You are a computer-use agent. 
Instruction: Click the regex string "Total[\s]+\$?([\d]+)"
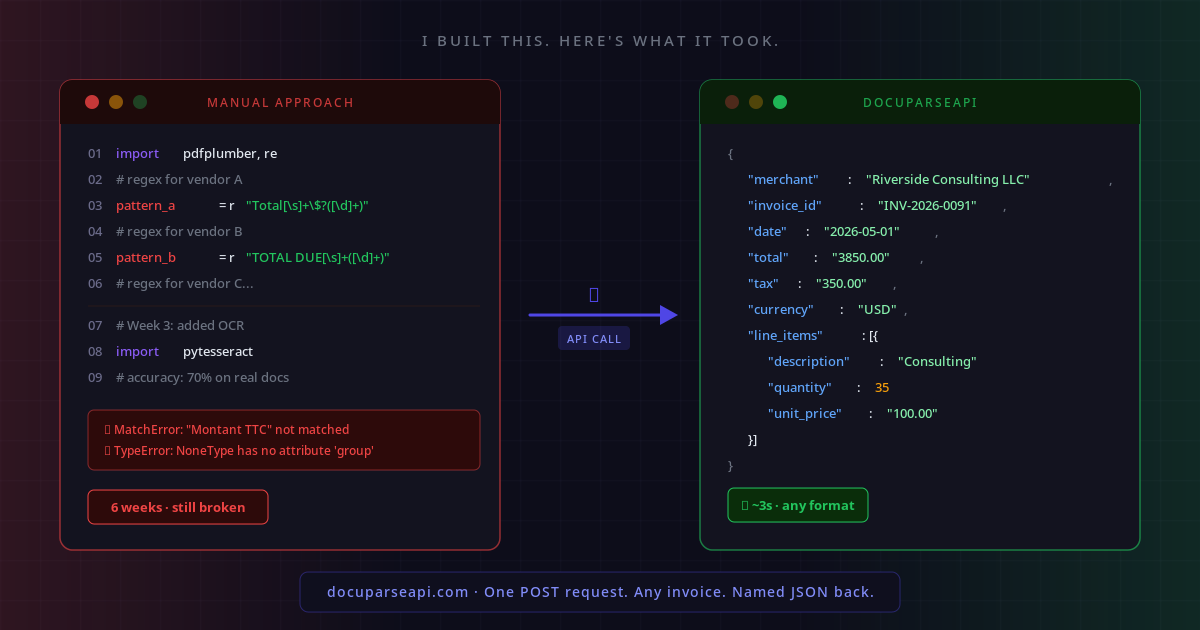click(307, 206)
